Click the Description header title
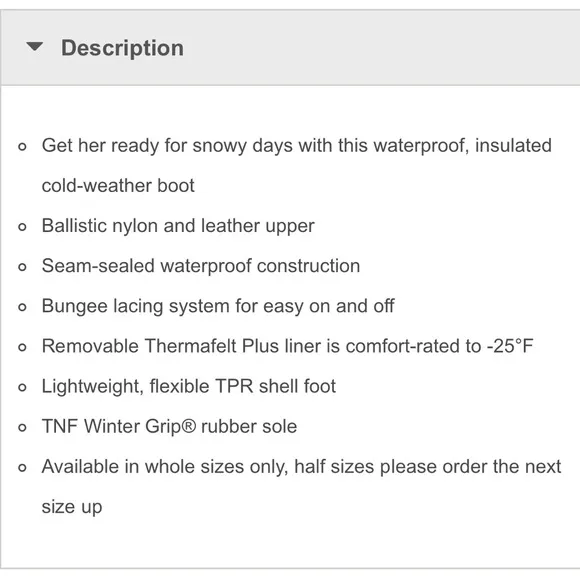Viewport: 580px width, 580px height. point(122,48)
